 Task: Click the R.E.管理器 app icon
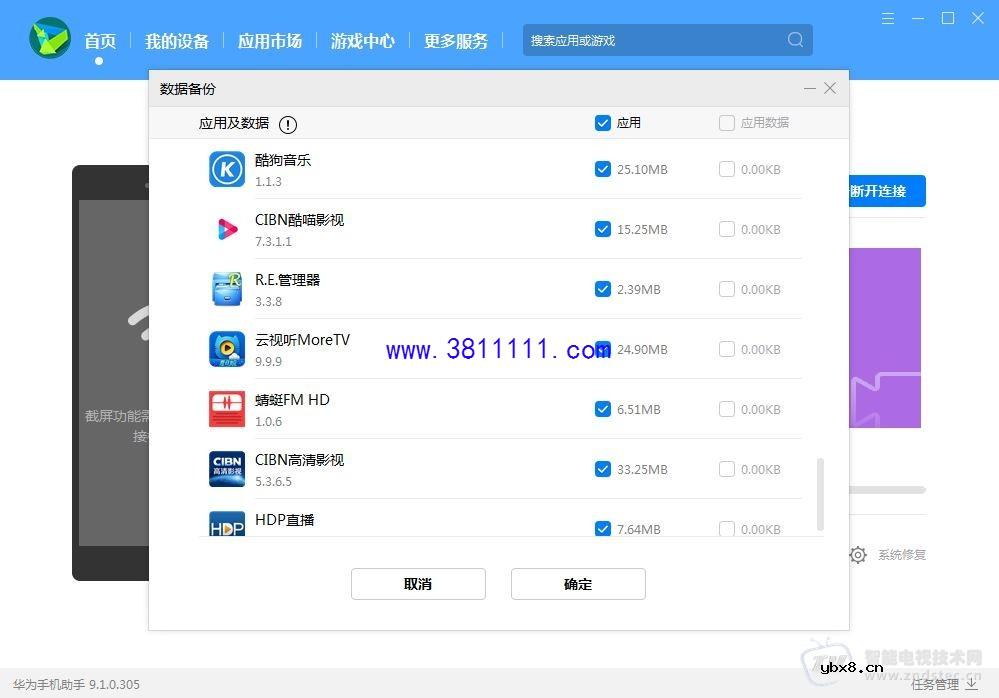point(227,289)
